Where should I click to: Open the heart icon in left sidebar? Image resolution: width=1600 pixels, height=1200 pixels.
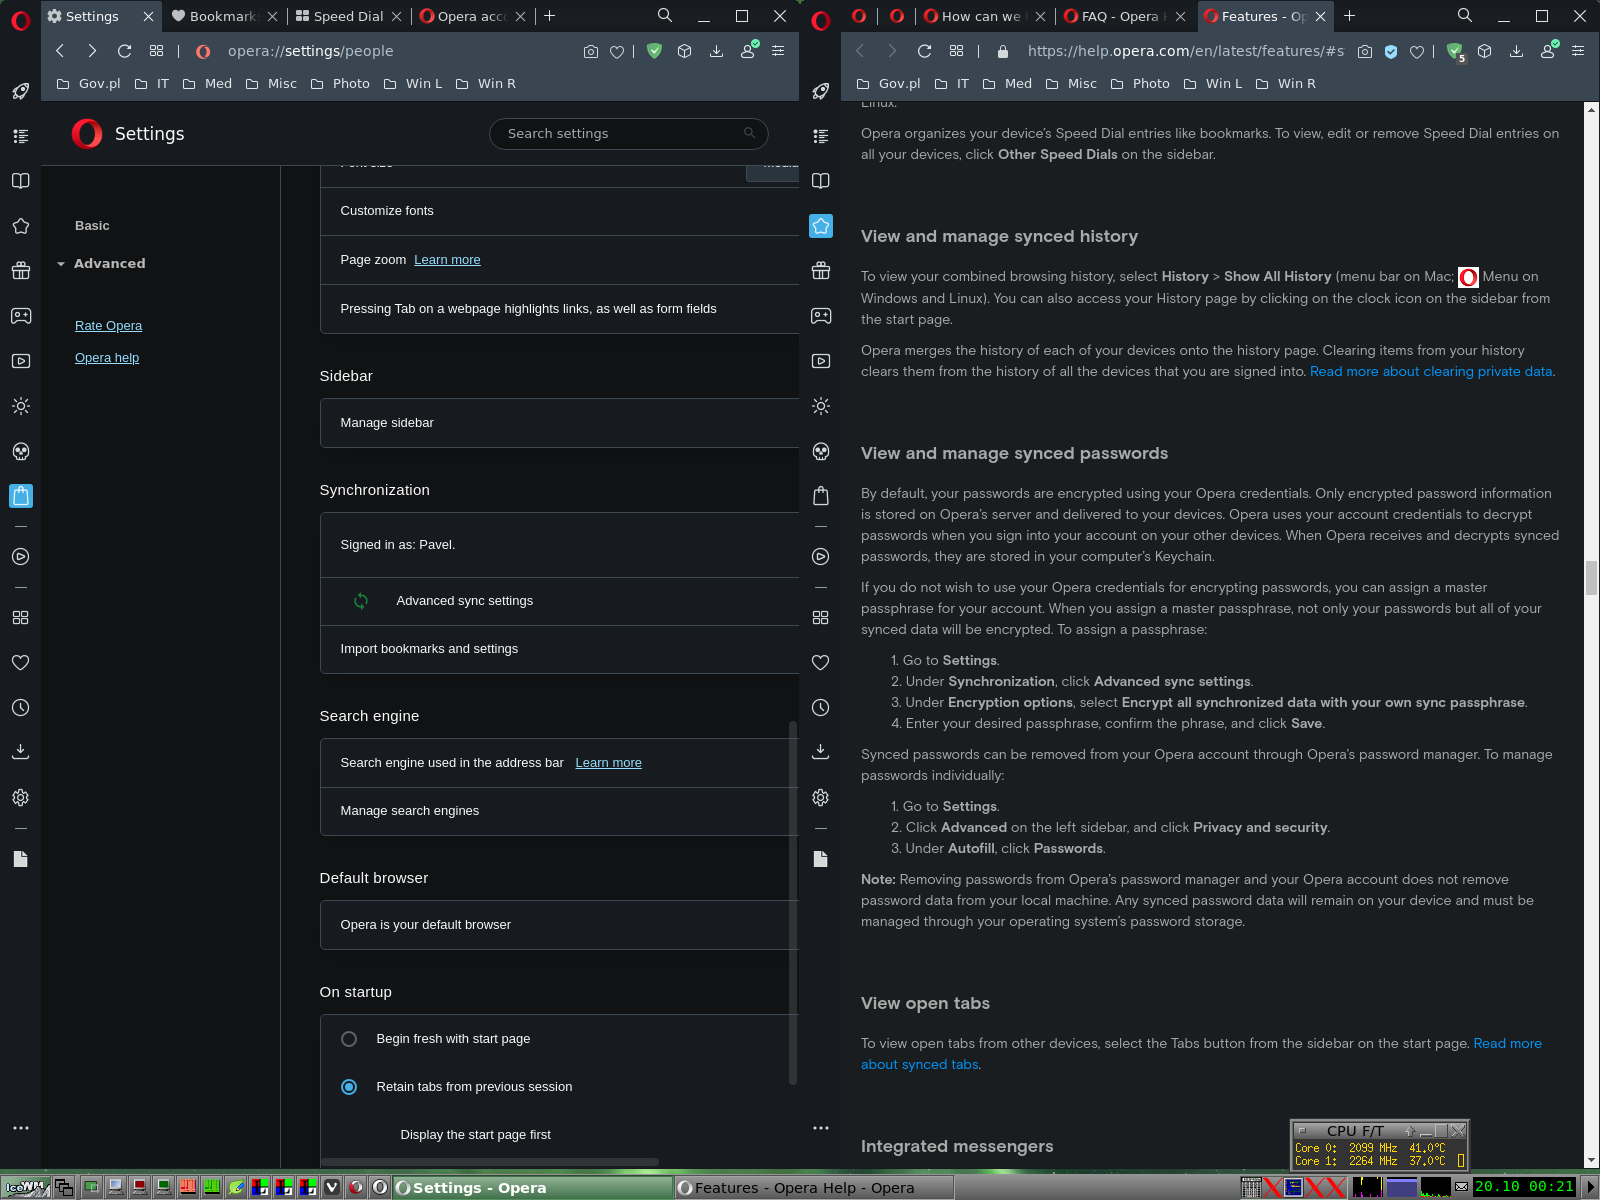pos(20,662)
